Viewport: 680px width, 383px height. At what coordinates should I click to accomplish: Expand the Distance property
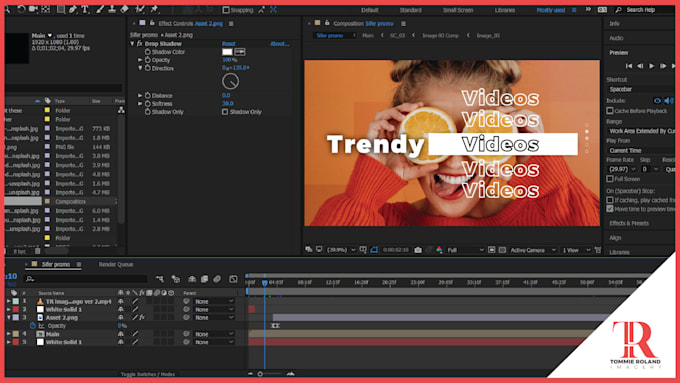click(140, 95)
